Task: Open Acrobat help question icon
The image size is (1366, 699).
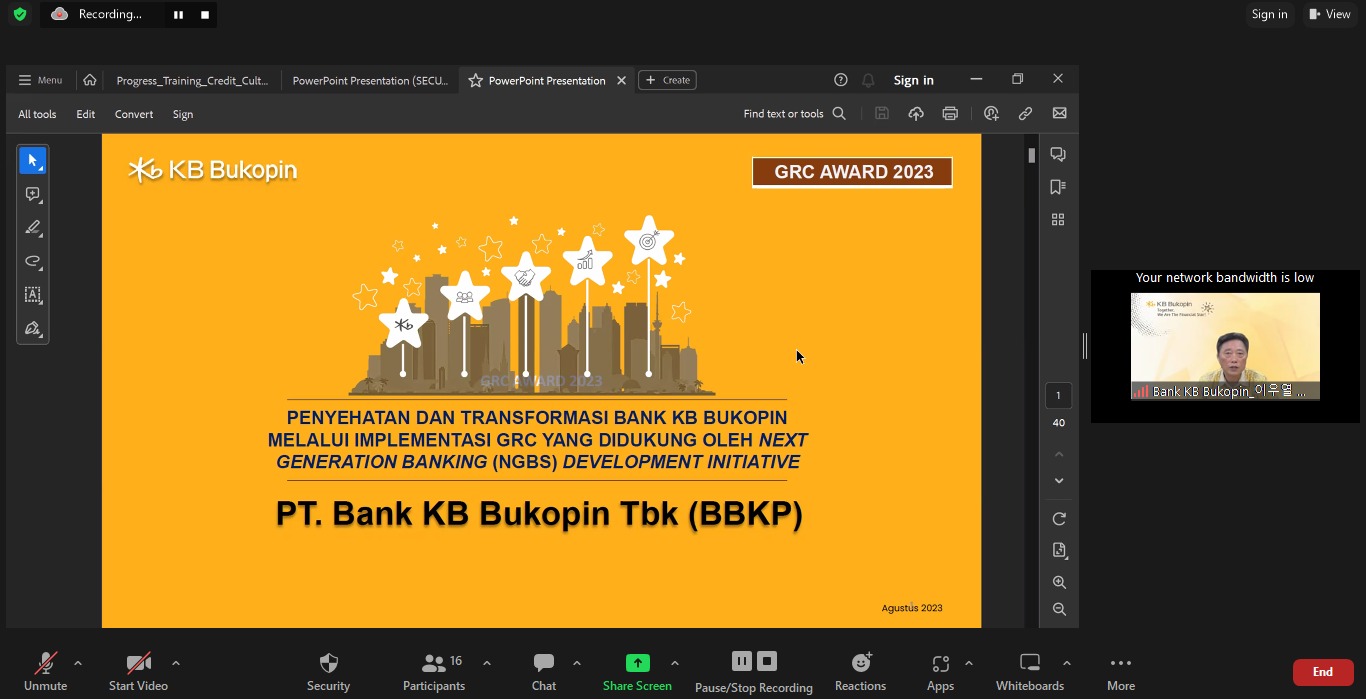Action: click(x=841, y=80)
